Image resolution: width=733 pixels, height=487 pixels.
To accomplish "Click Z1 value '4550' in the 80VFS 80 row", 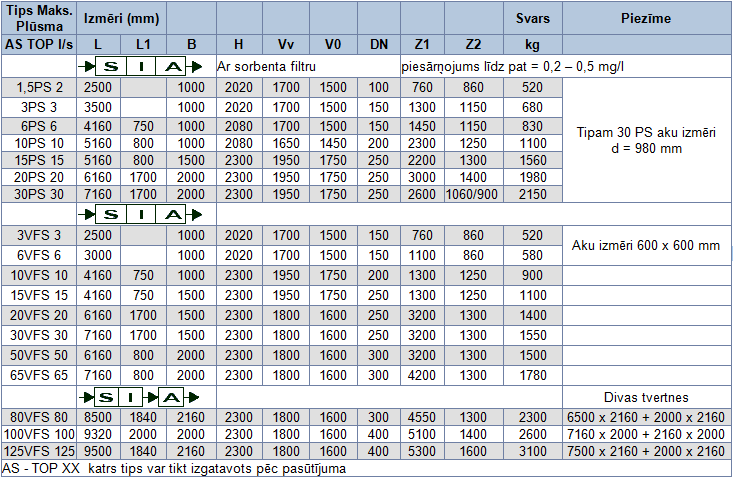I will 422,417.
